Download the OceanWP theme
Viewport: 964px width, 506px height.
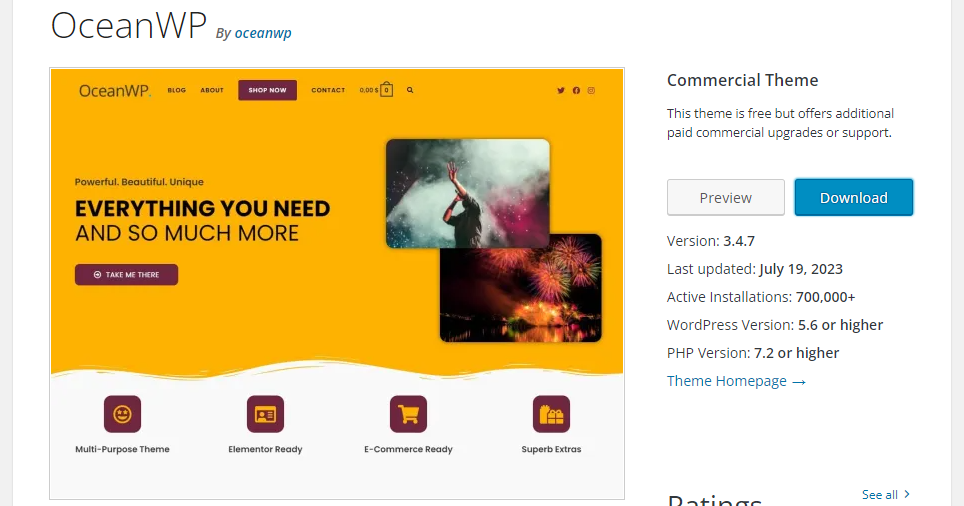tap(853, 197)
